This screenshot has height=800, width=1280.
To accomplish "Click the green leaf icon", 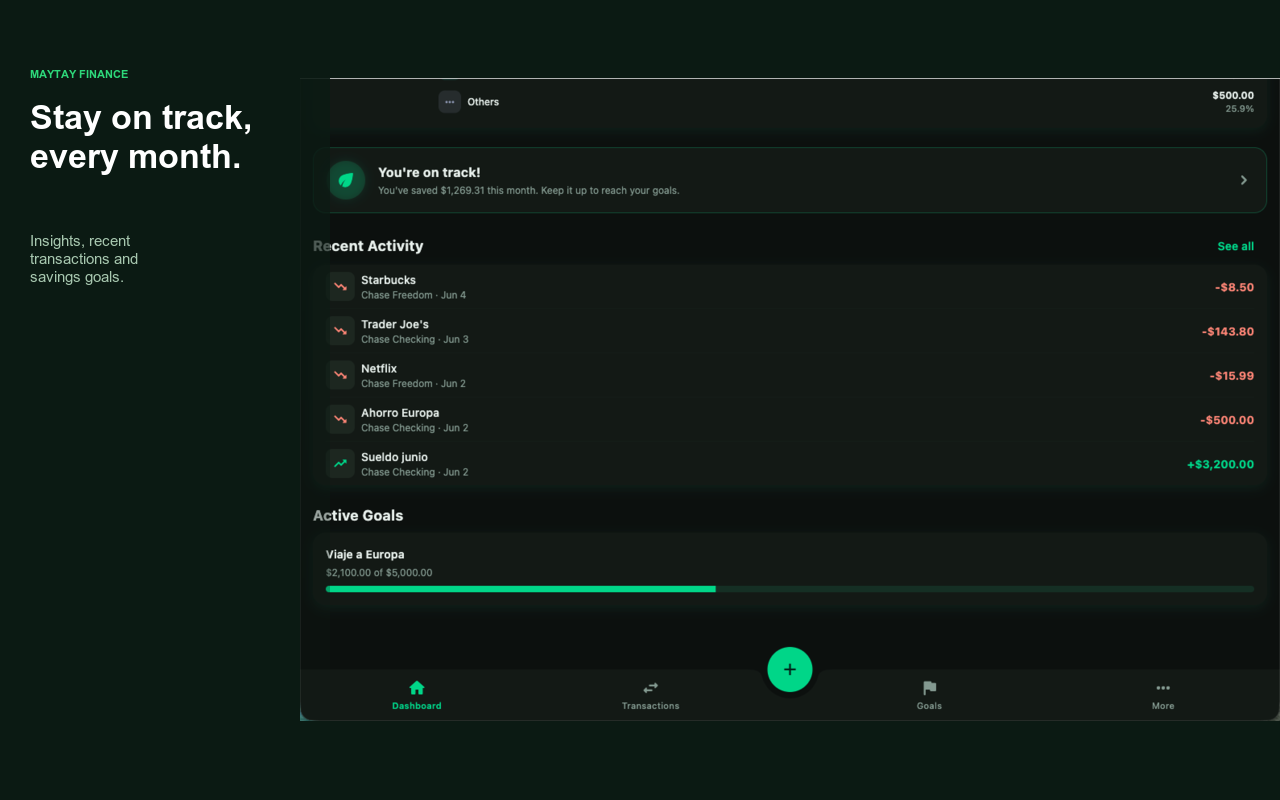I will pos(346,180).
